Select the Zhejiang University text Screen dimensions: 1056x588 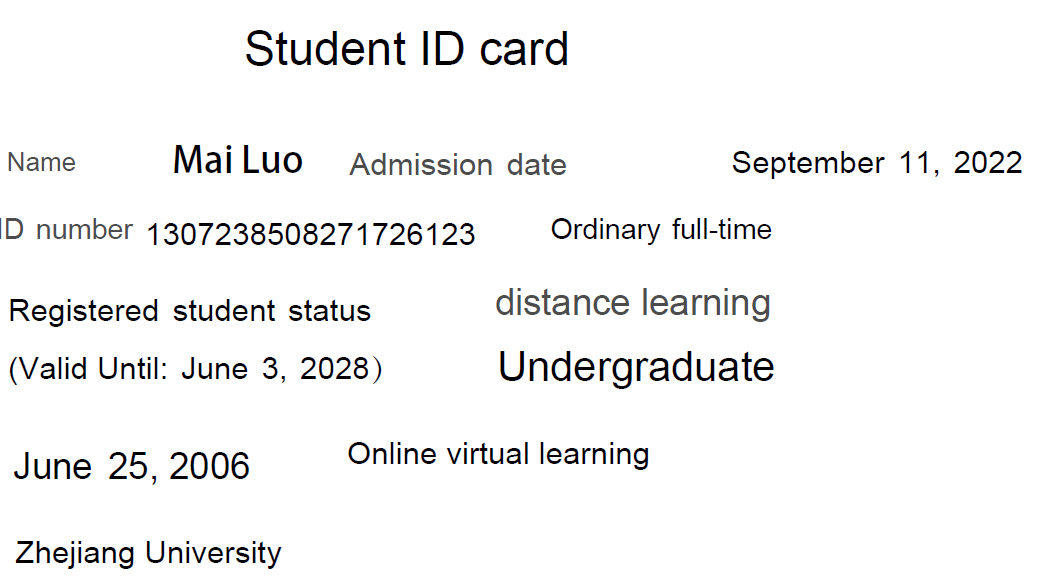point(148,553)
